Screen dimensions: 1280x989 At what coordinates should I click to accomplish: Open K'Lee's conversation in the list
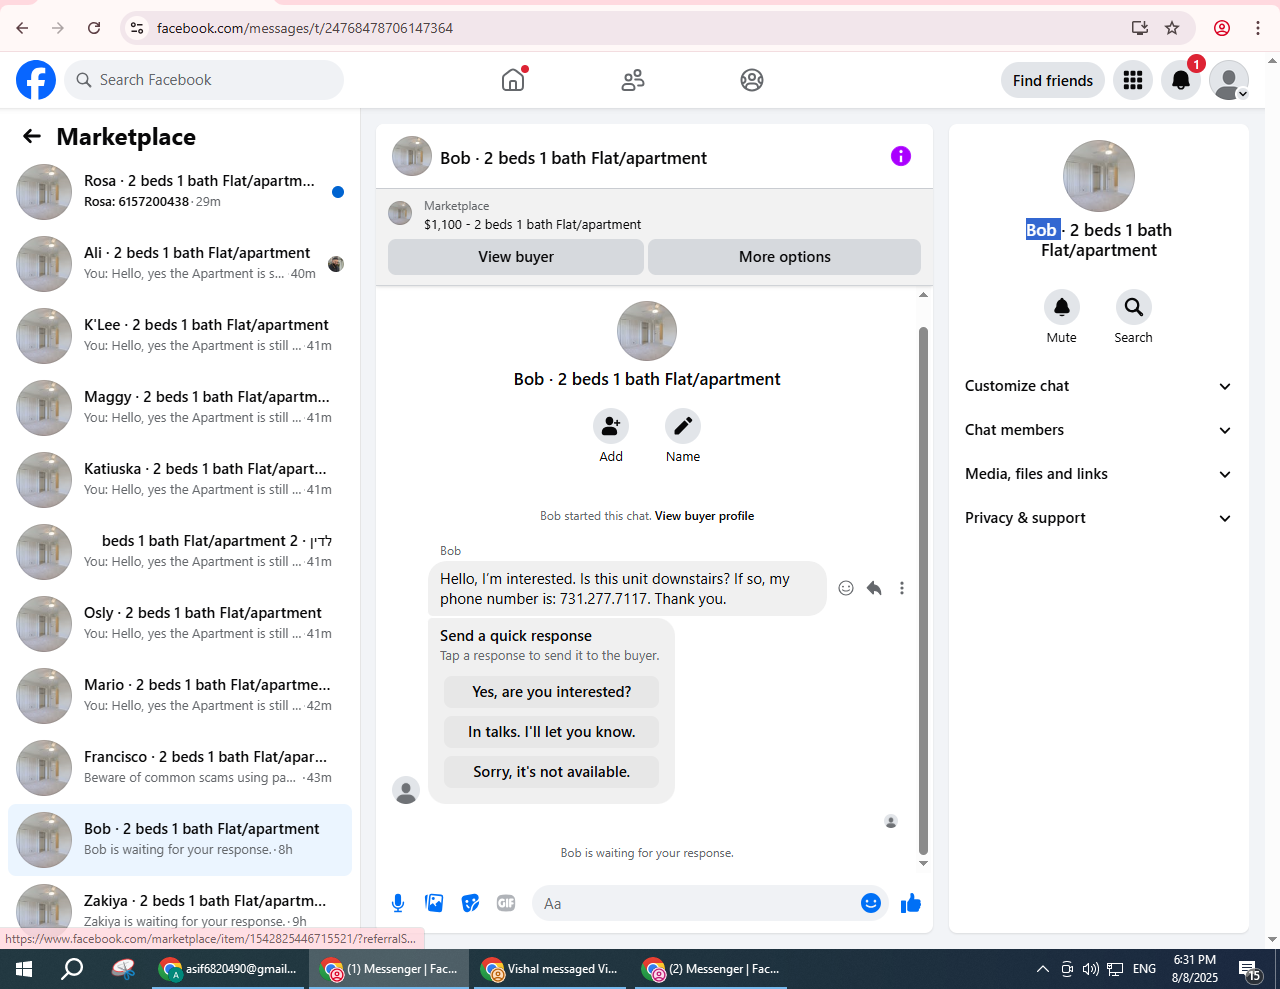[x=180, y=336]
